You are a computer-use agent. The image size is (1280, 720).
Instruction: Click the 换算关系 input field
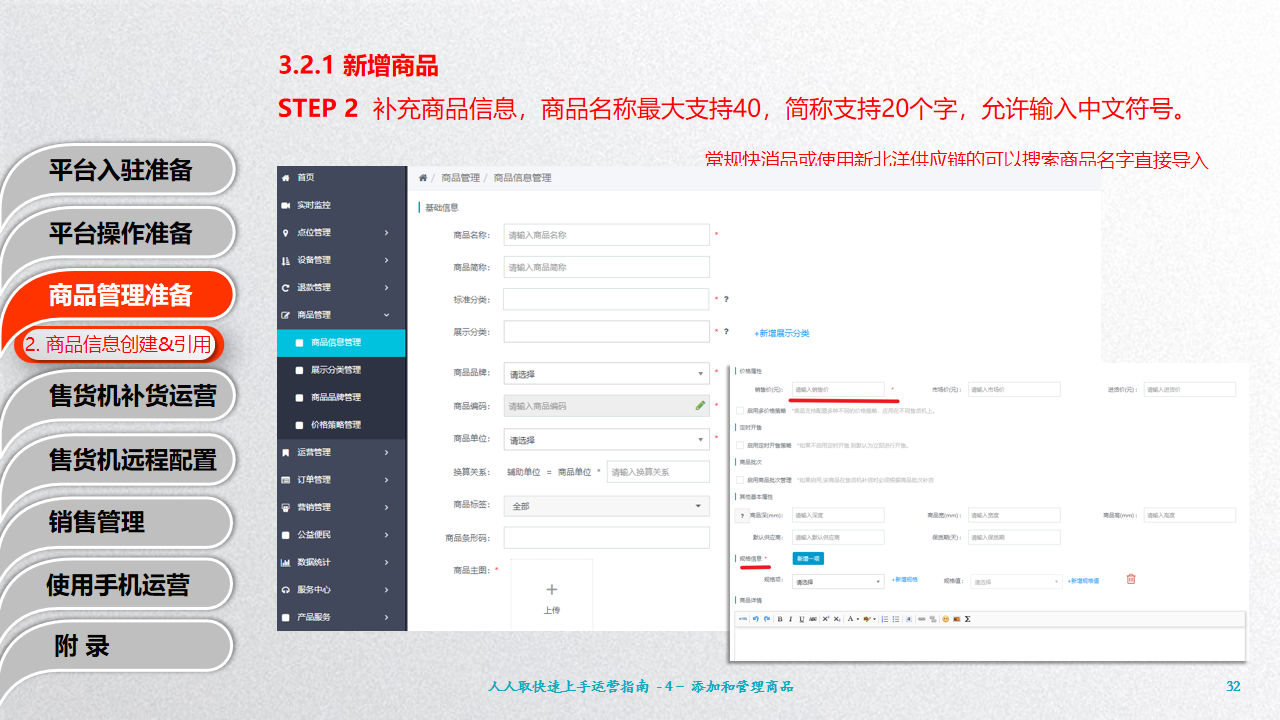[658, 472]
